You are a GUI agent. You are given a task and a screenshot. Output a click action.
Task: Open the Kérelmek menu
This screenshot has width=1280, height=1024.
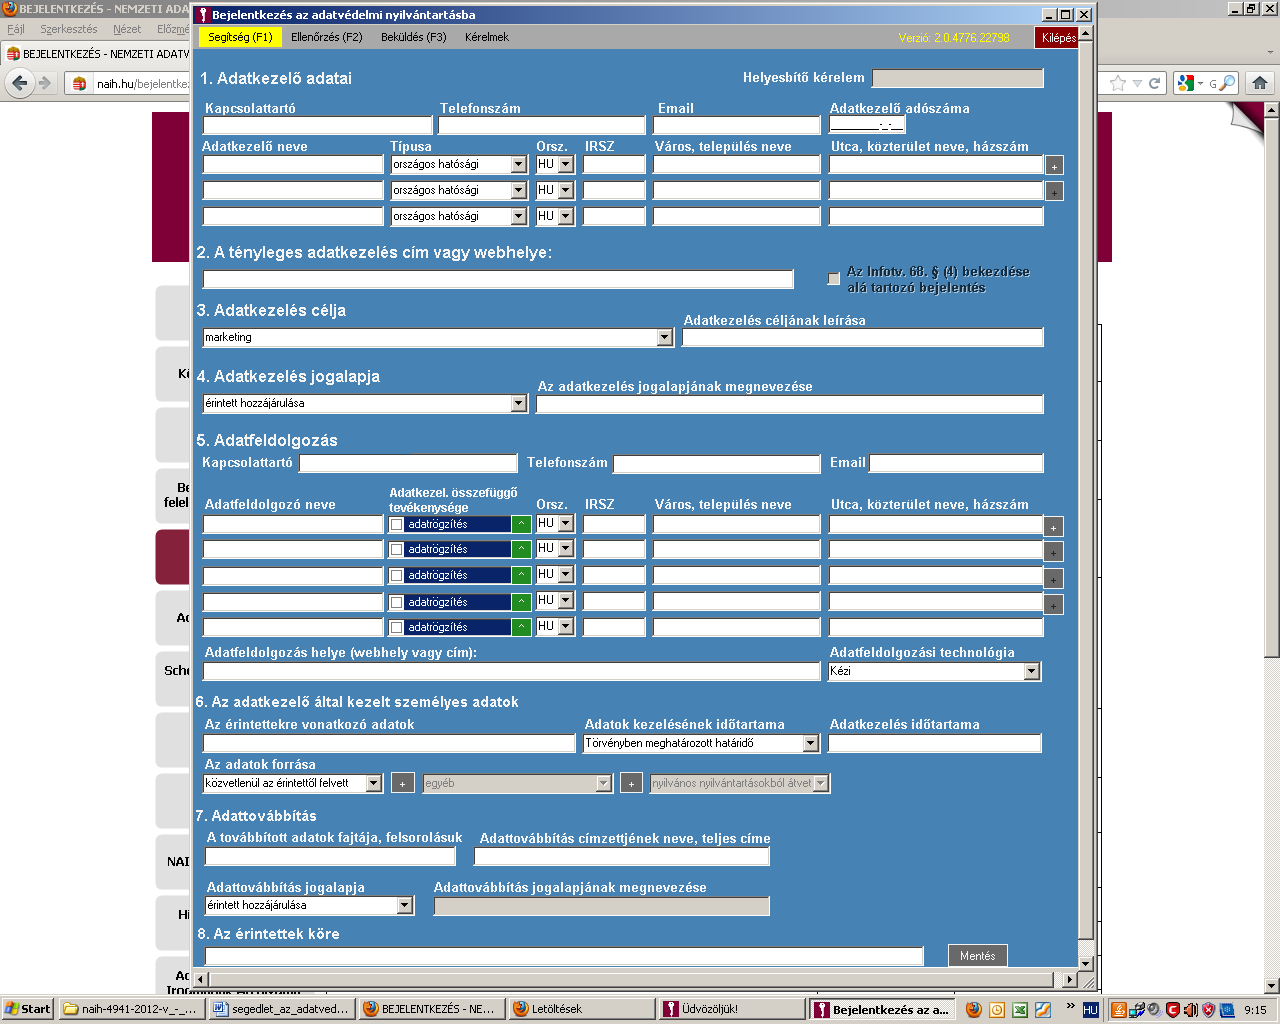487,37
